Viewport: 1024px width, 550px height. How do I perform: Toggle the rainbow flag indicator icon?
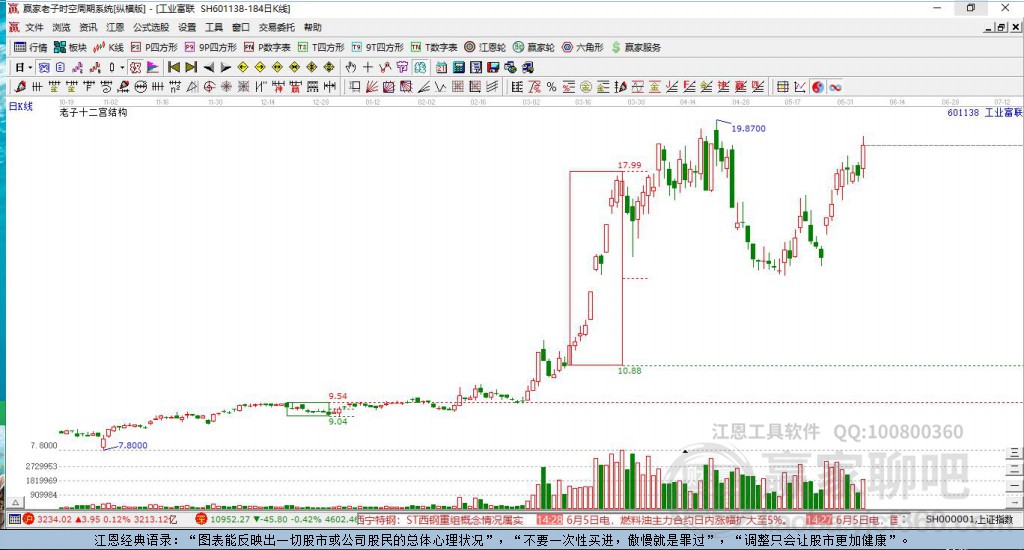tap(152, 67)
